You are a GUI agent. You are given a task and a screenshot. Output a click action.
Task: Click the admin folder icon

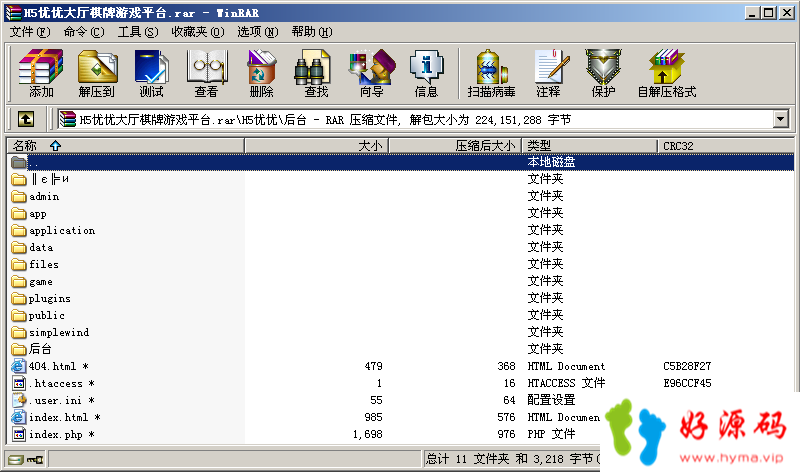click(x=19, y=196)
